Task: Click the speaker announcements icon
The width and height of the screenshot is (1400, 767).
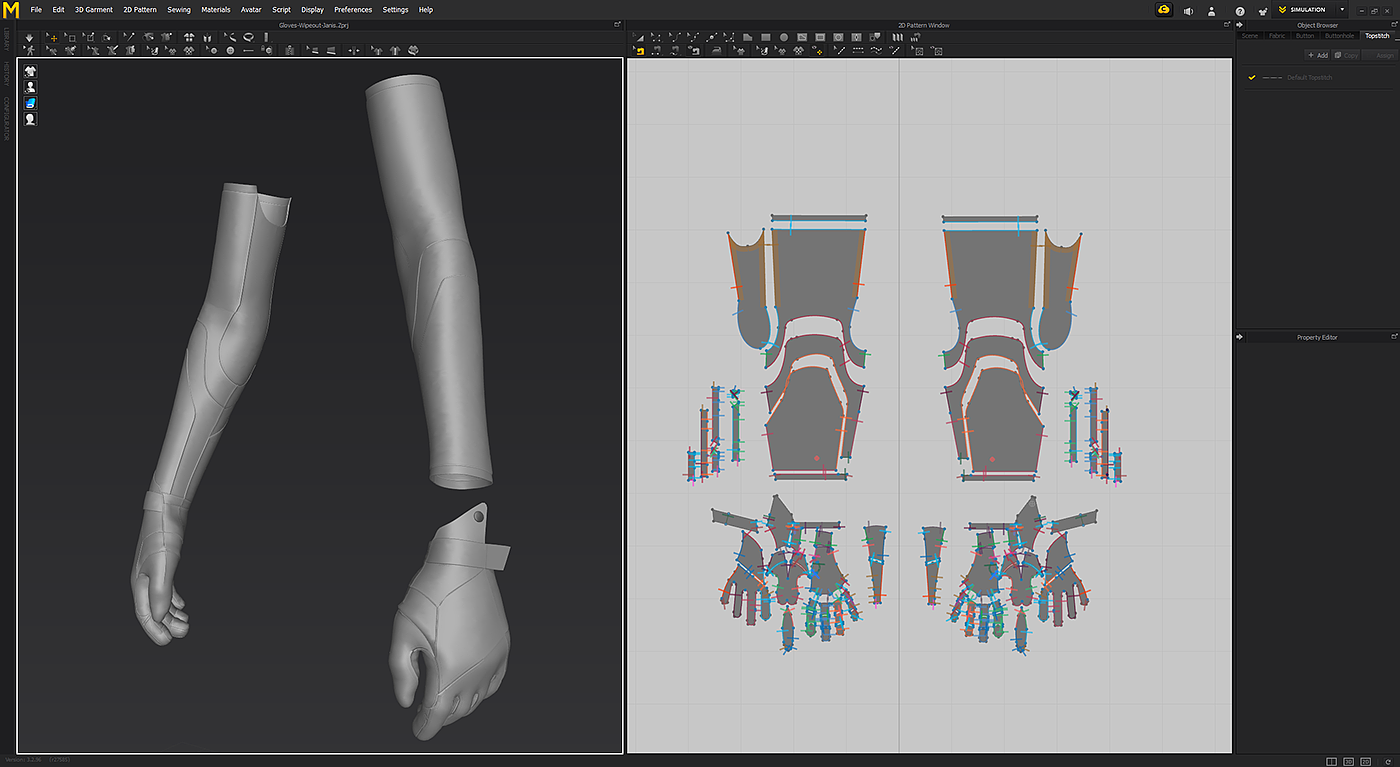Action: [1188, 11]
